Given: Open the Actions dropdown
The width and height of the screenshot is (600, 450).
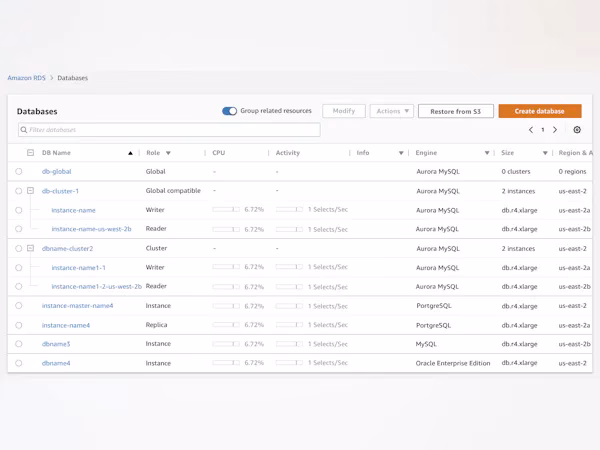Looking at the screenshot, I should tap(391, 111).
